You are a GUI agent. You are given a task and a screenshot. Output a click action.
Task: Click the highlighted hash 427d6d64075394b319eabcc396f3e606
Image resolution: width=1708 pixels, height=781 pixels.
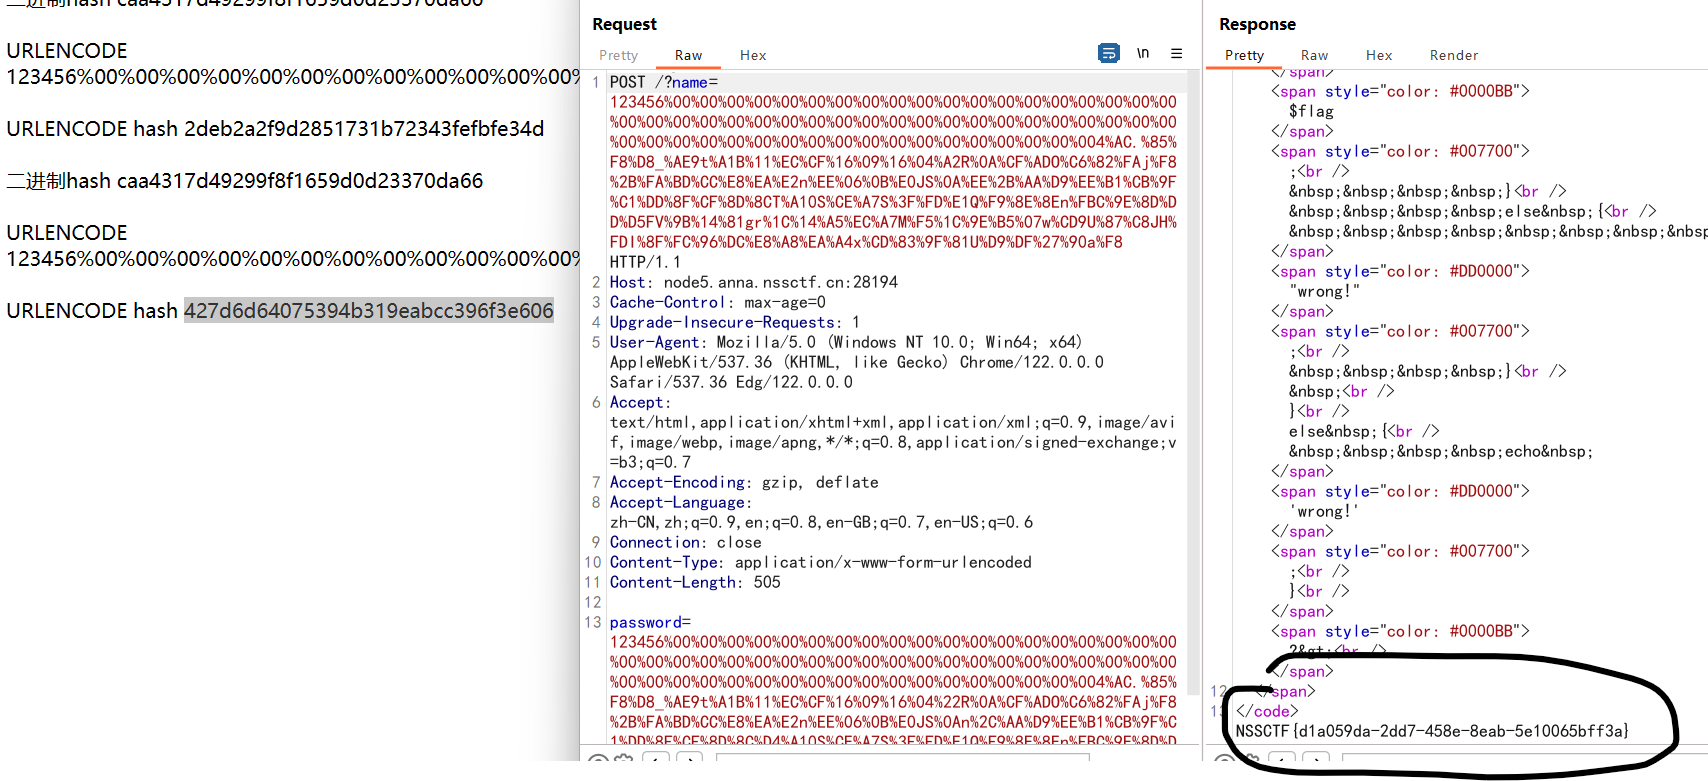[368, 311]
